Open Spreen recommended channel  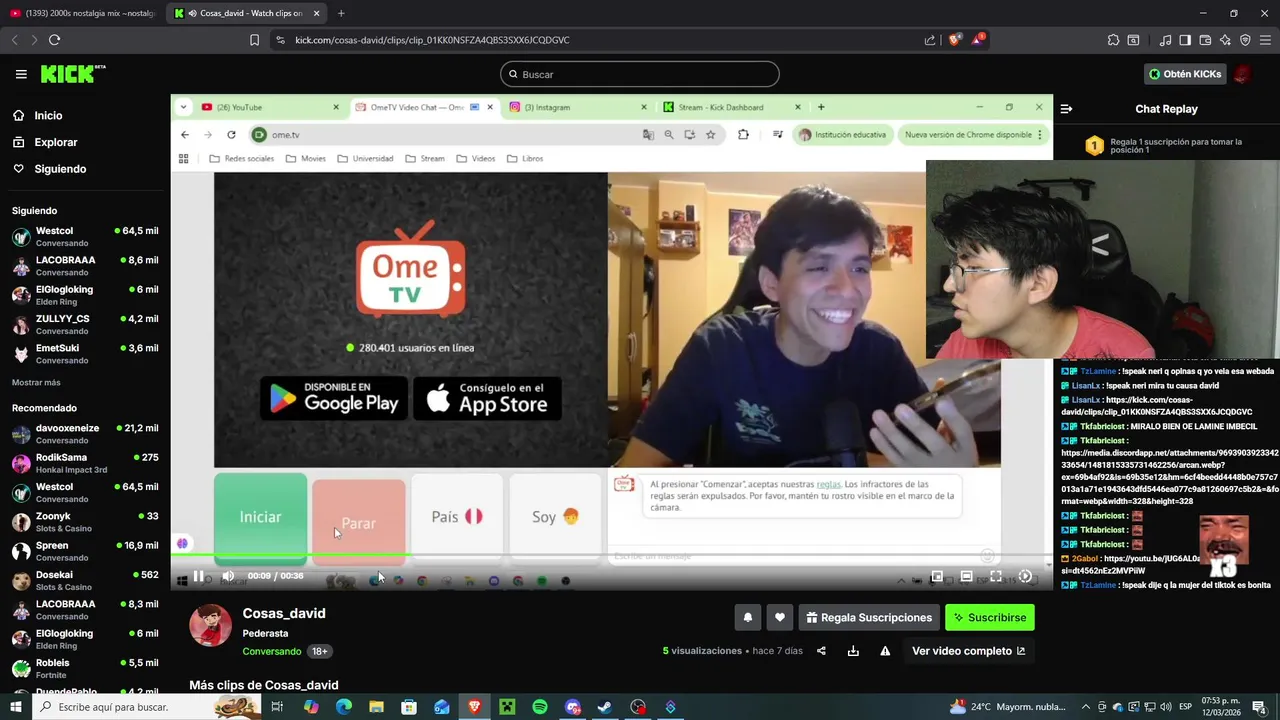[85, 551]
